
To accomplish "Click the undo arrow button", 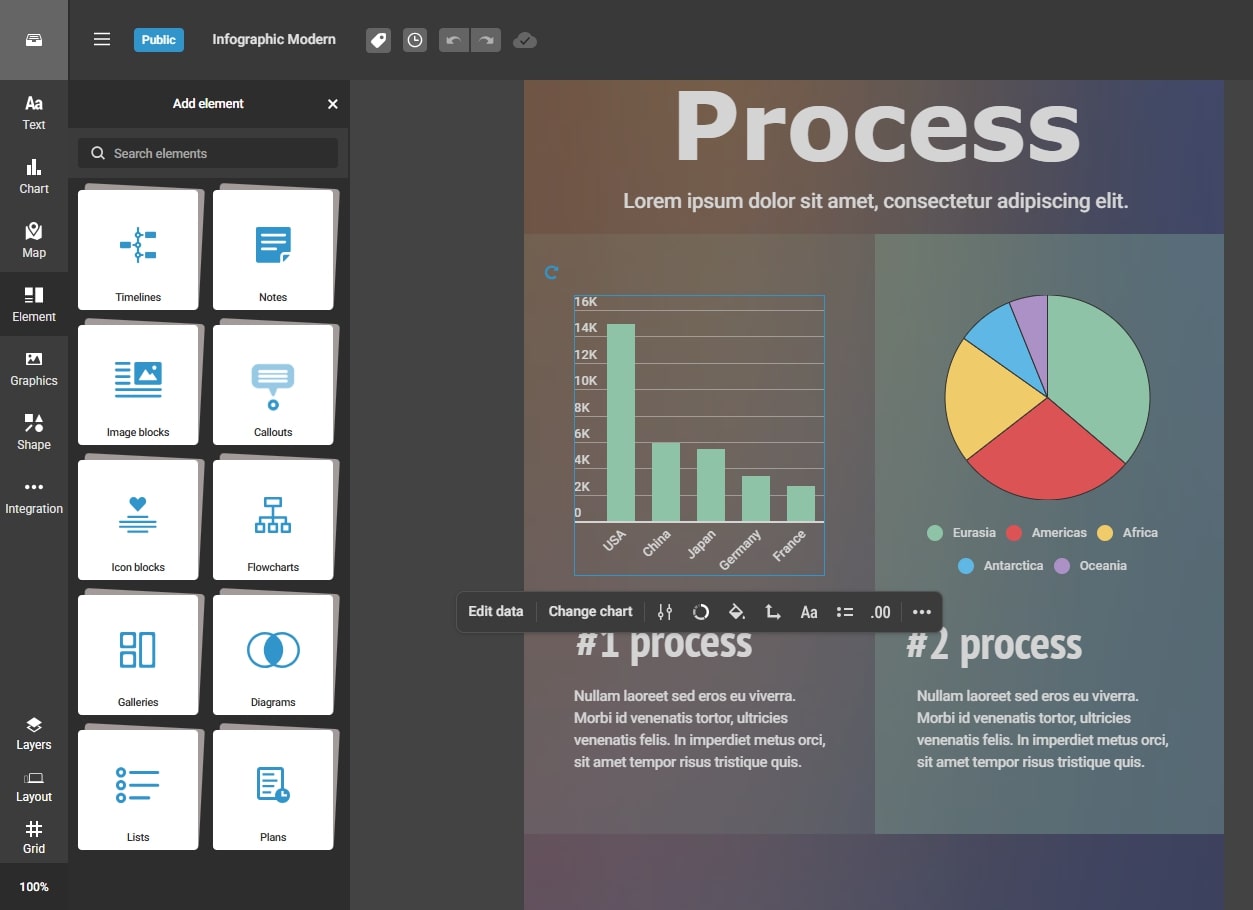I will coord(454,40).
